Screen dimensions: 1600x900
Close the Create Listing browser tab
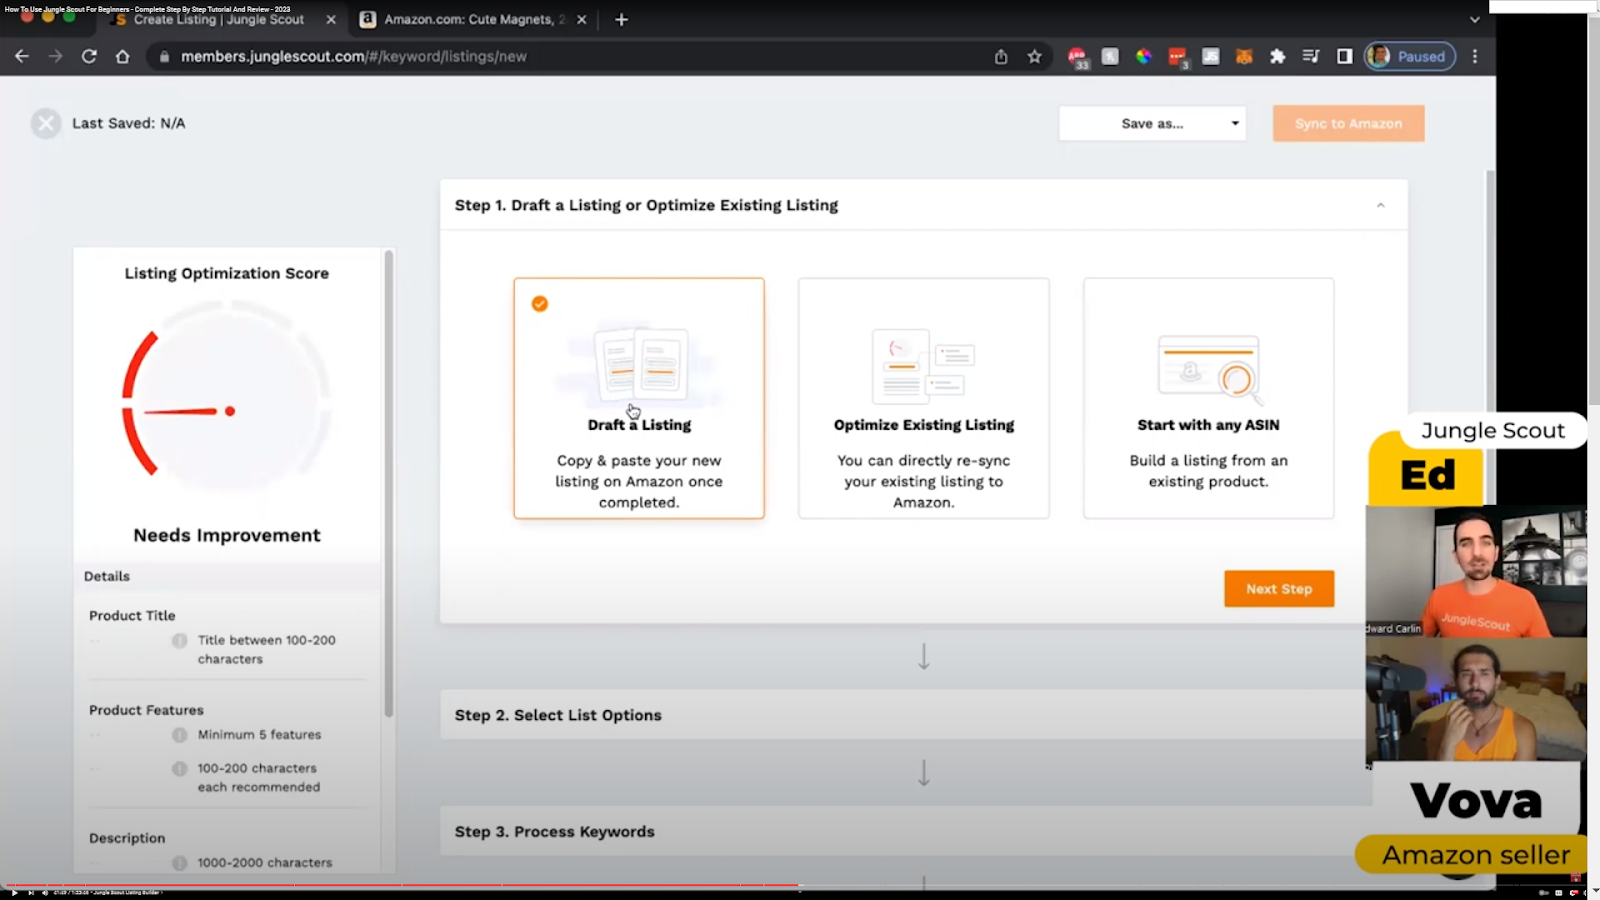[331, 20]
